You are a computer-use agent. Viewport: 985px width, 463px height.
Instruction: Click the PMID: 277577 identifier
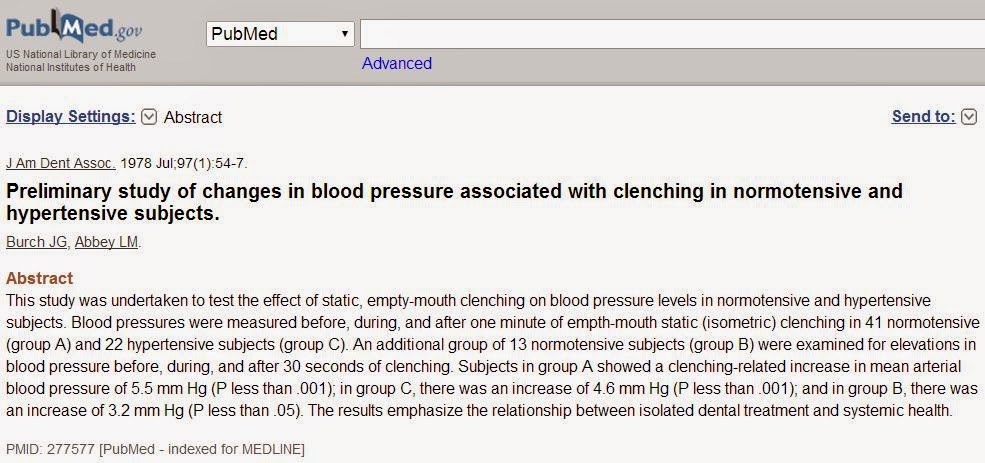(x=50, y=449)
